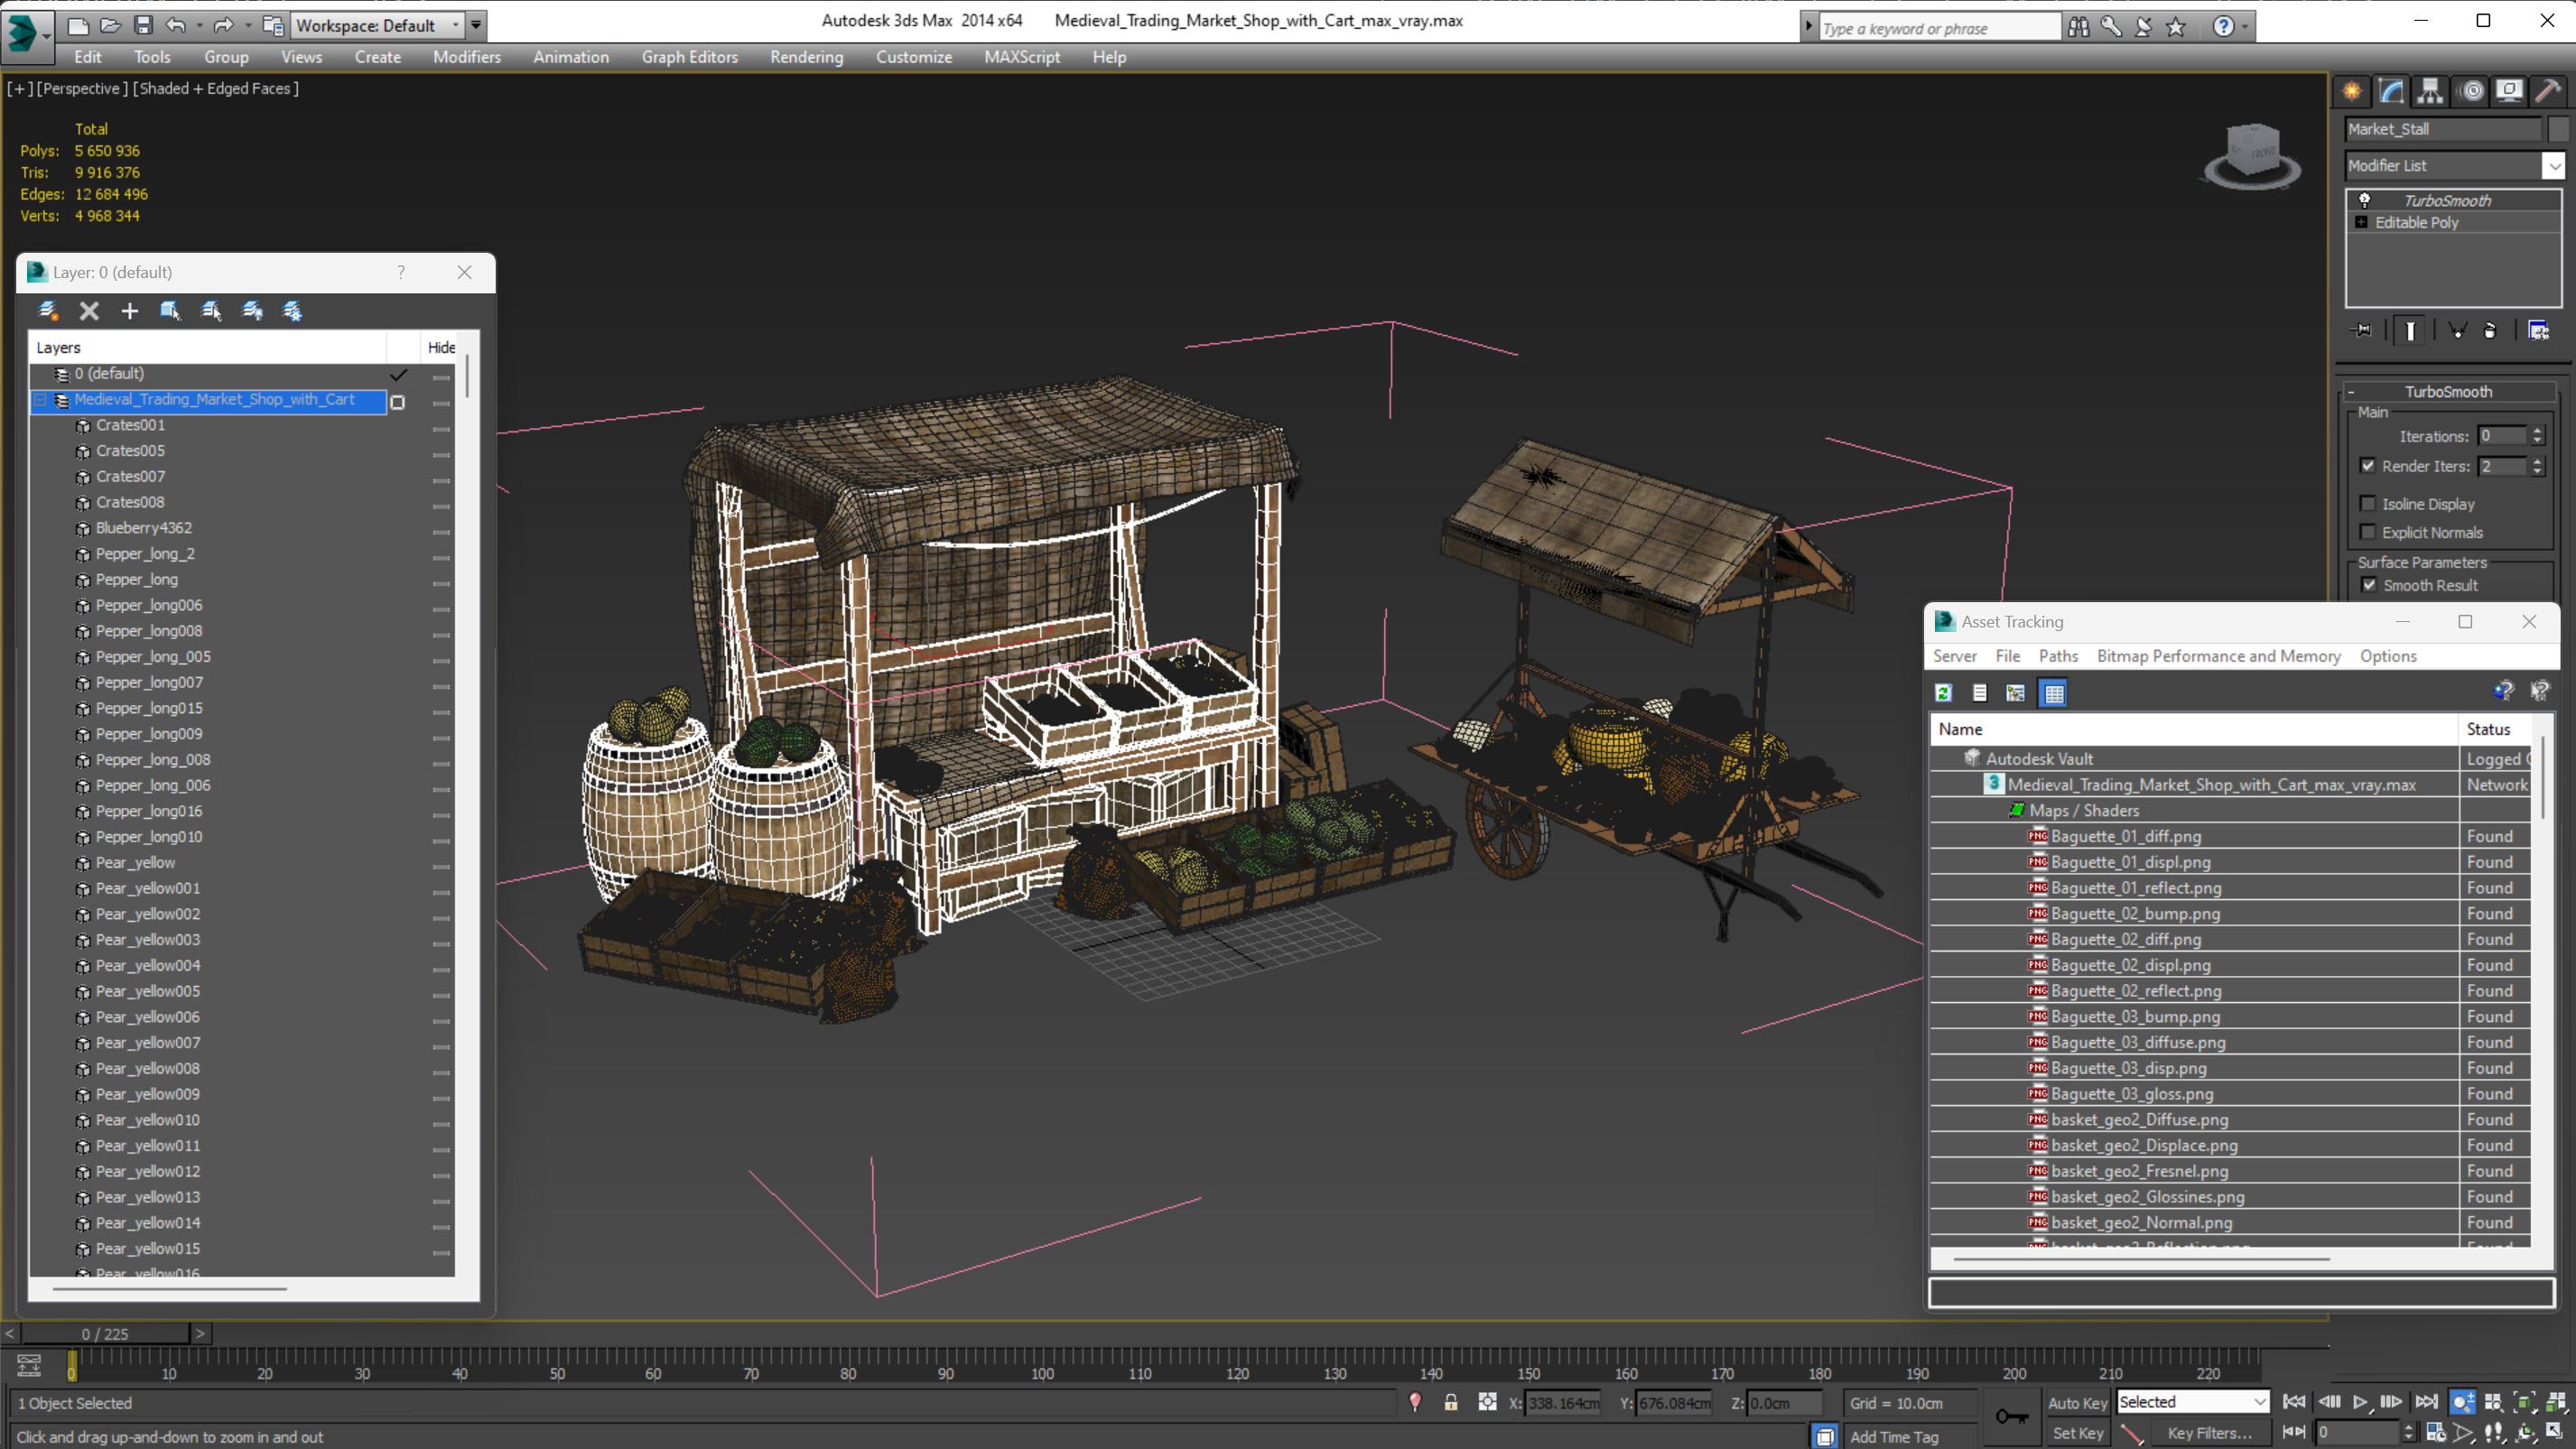Open Selected key filter dropdown

pyautogui.click(x=2192, y=1402)
